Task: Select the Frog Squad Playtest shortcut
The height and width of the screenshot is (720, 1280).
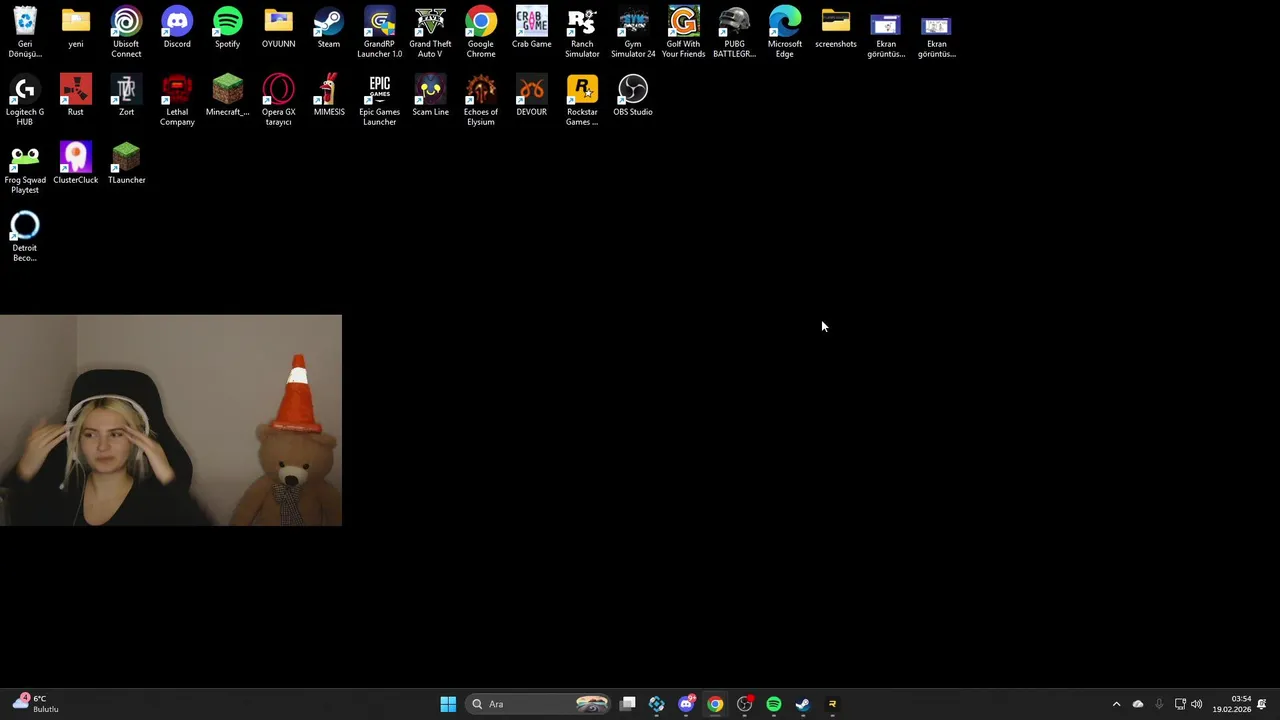Action: (x=25, y=168)
